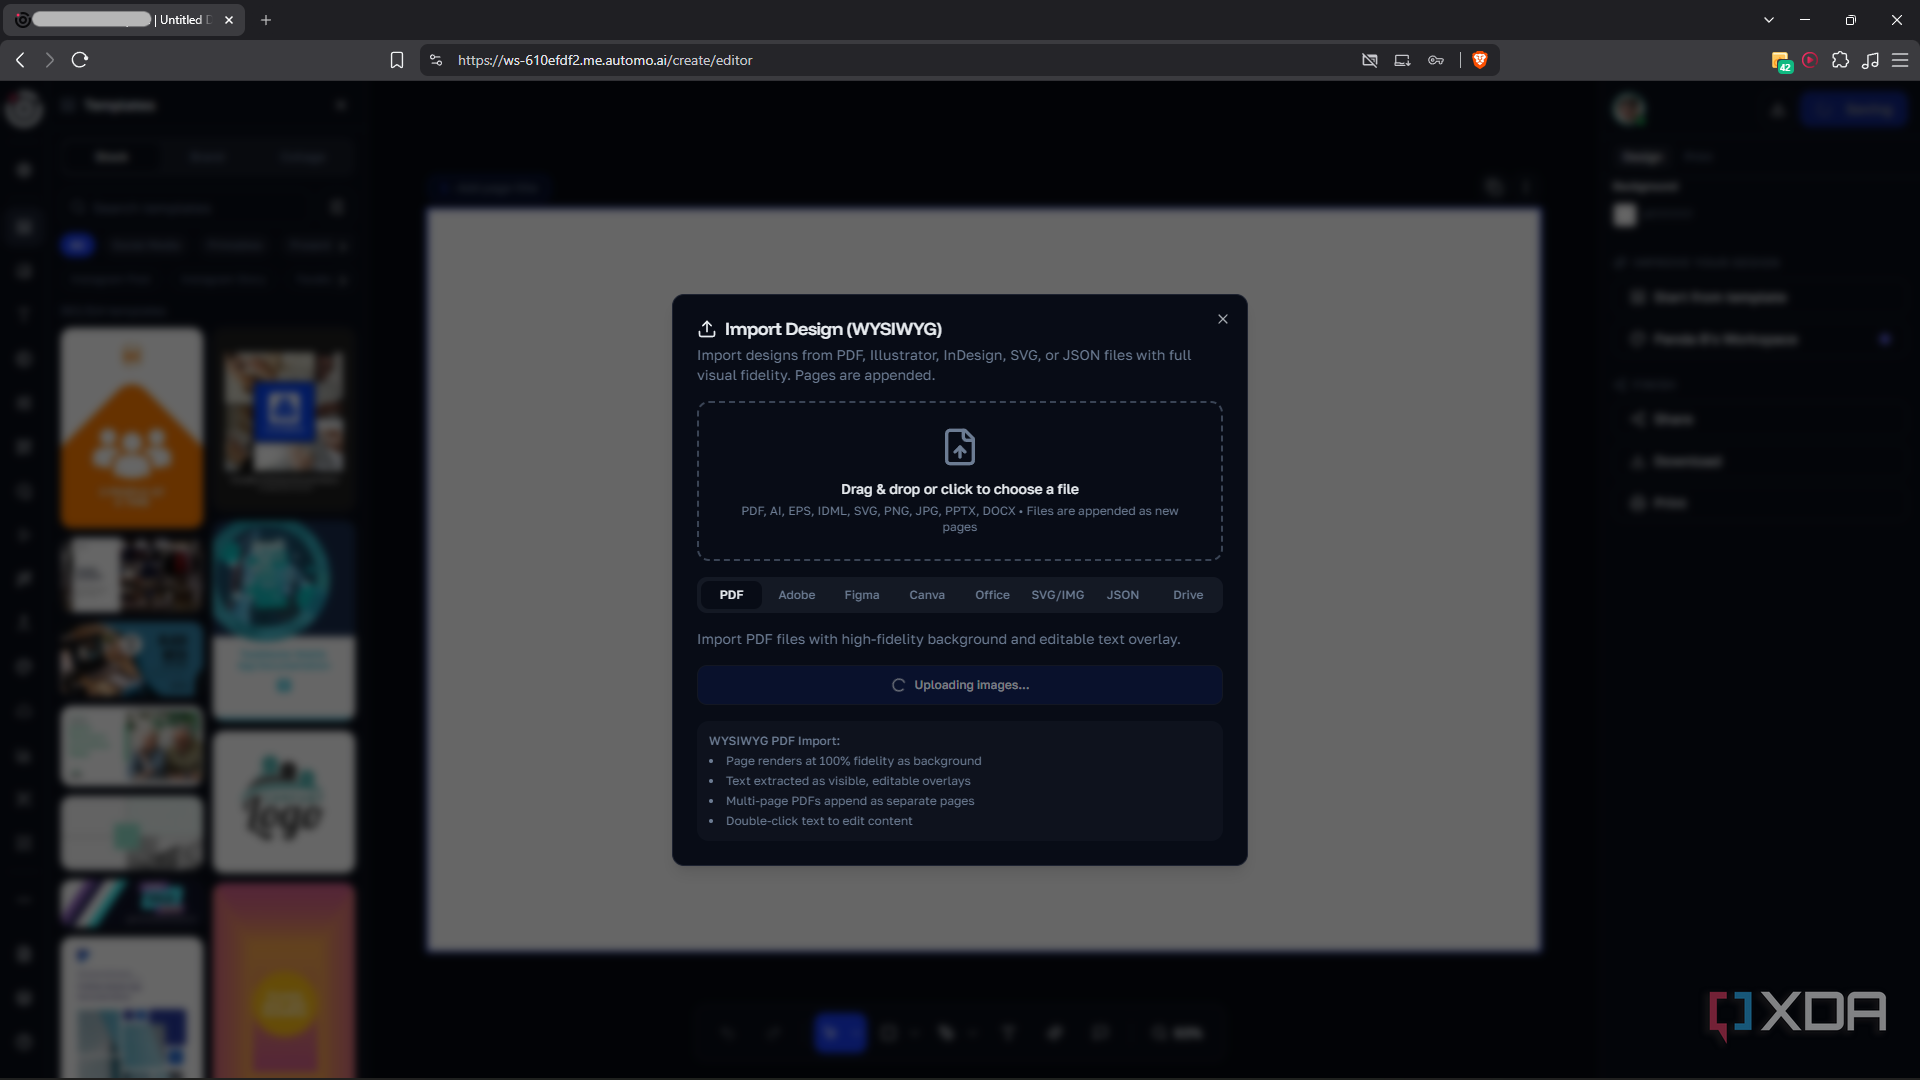
Task: Click the browser Back arrow
Action: (20, 60)
